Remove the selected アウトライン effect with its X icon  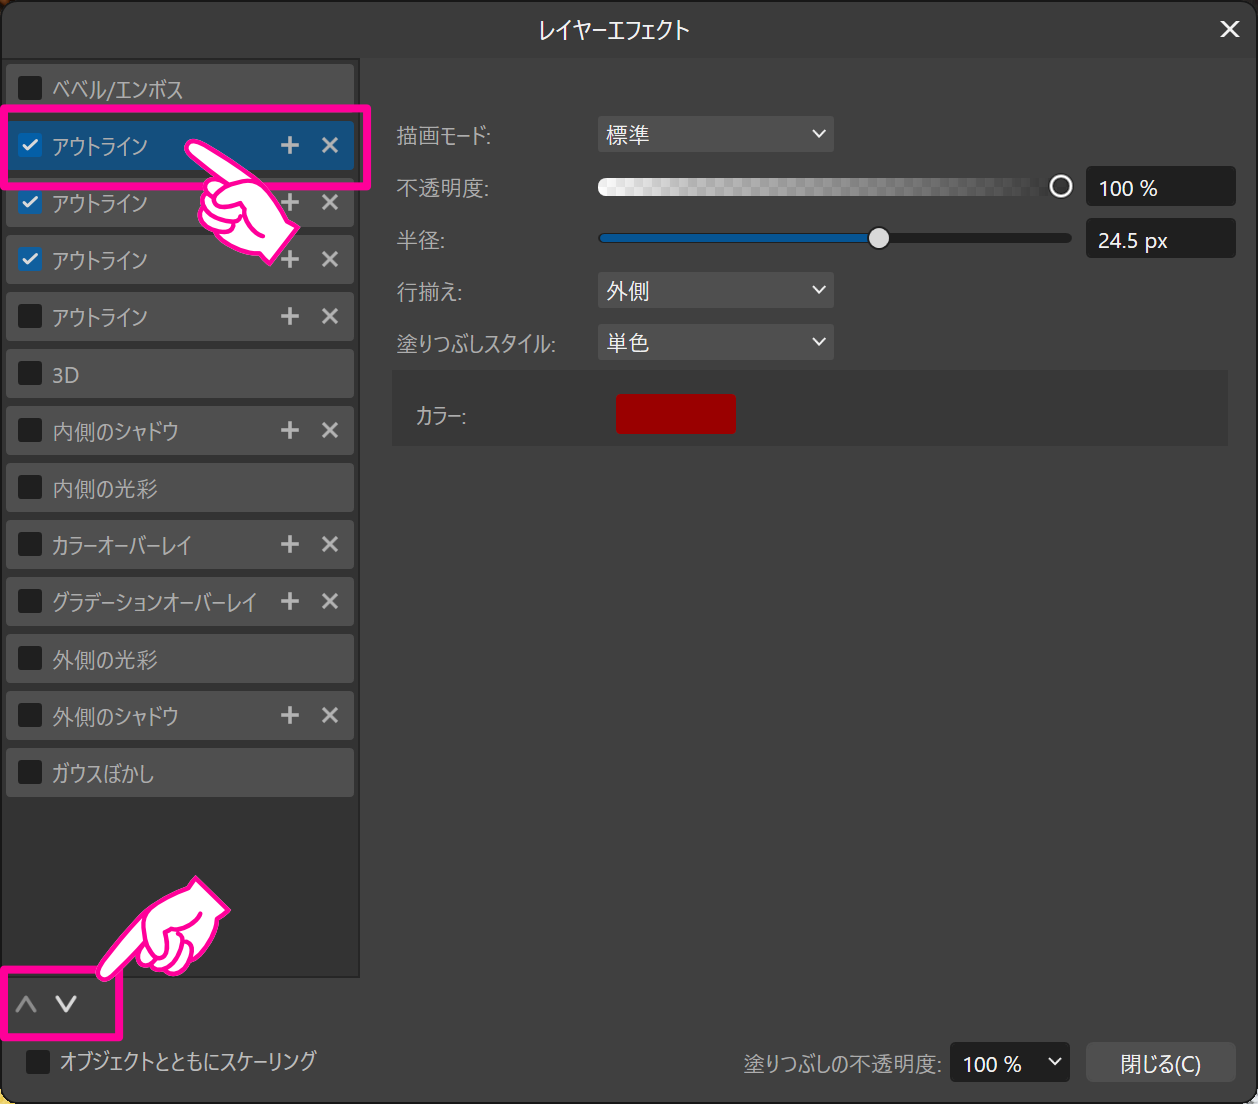[330, 146]
